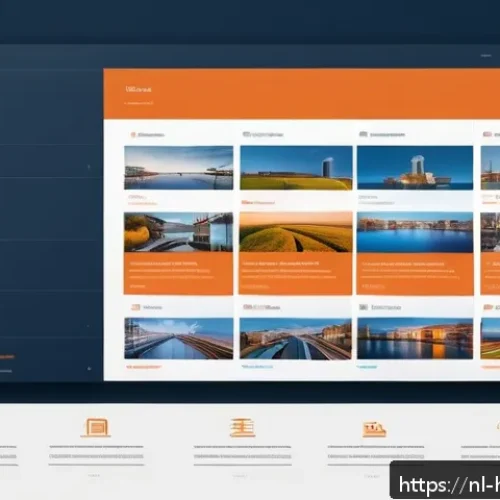Click the grey icon heading the offshore platform card
The image size is (500, 500).
(363, 134)
